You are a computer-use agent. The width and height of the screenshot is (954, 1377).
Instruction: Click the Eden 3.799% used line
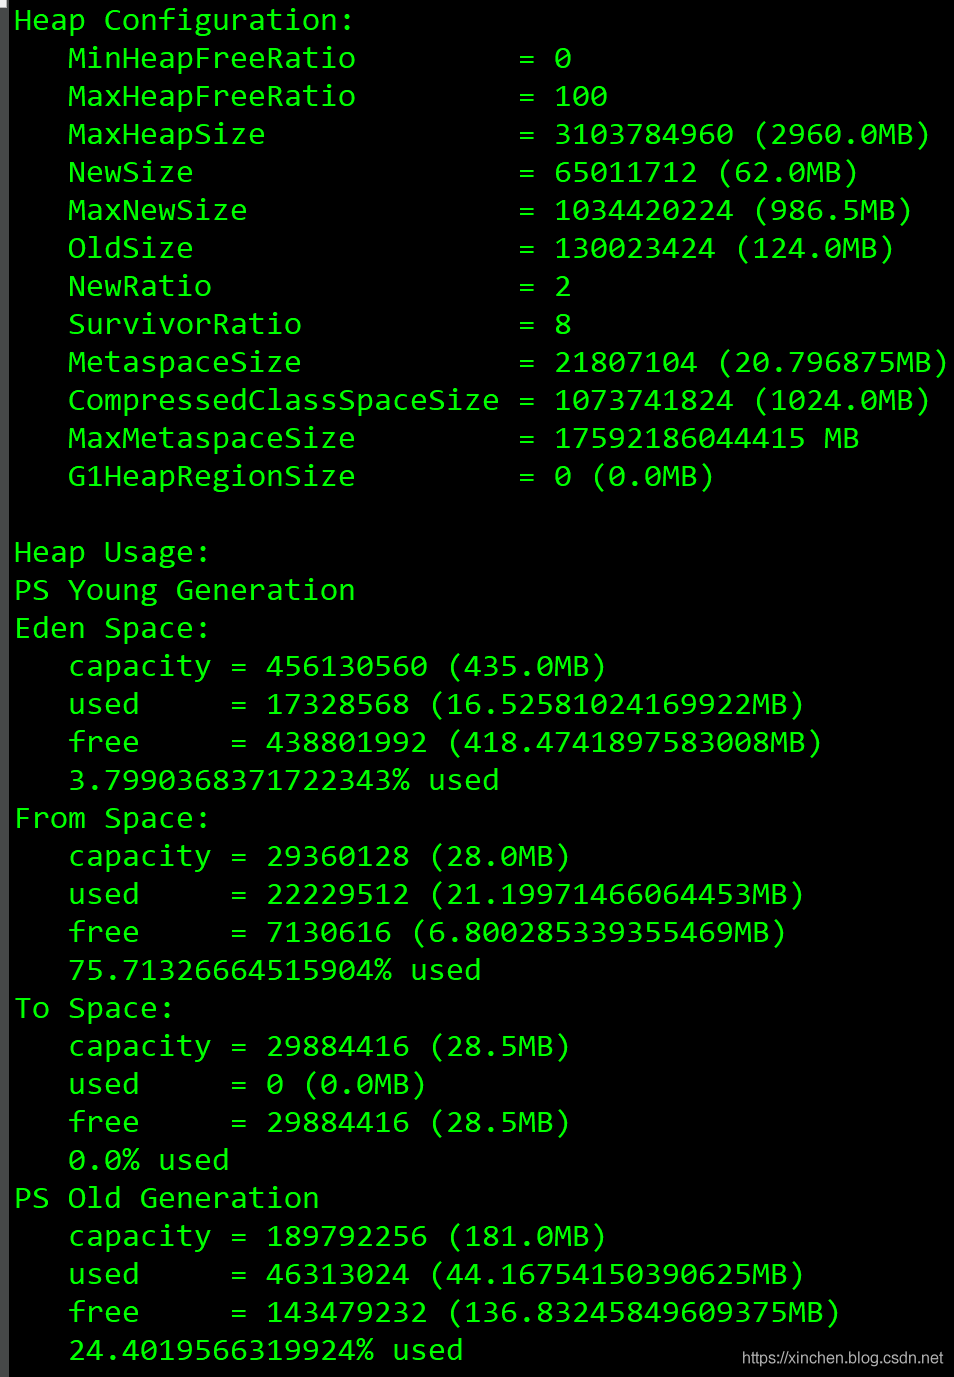point(284,781)
